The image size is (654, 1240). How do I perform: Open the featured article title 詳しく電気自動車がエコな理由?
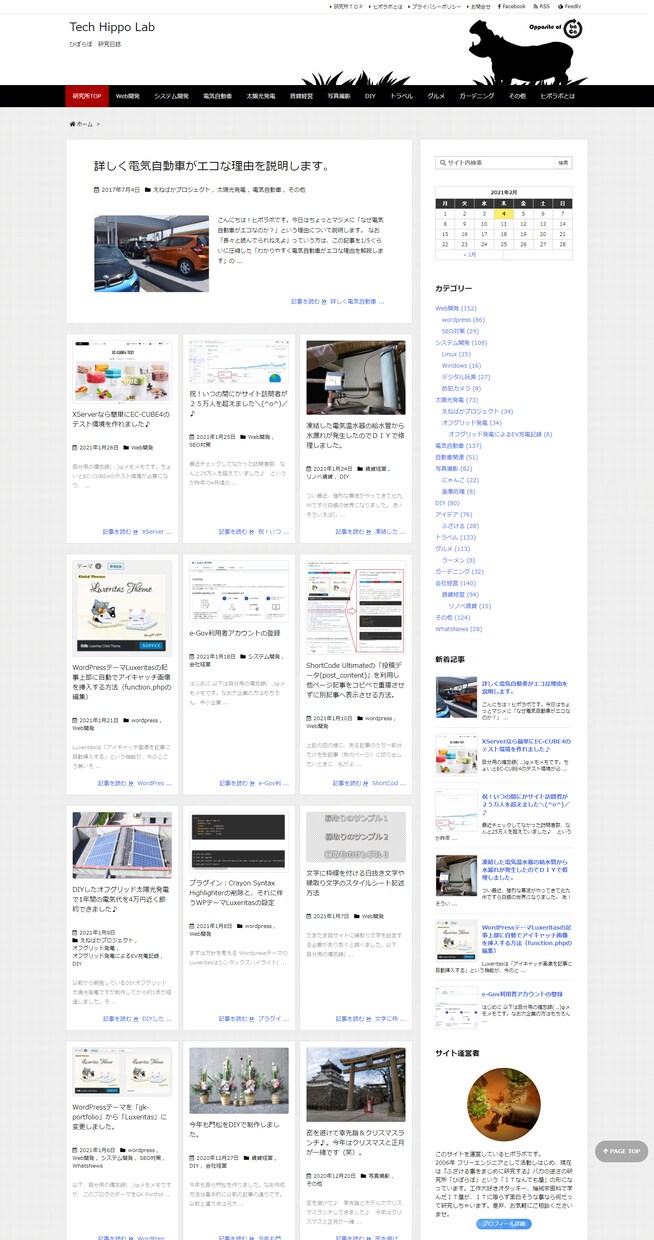click(x=212, y=166)
